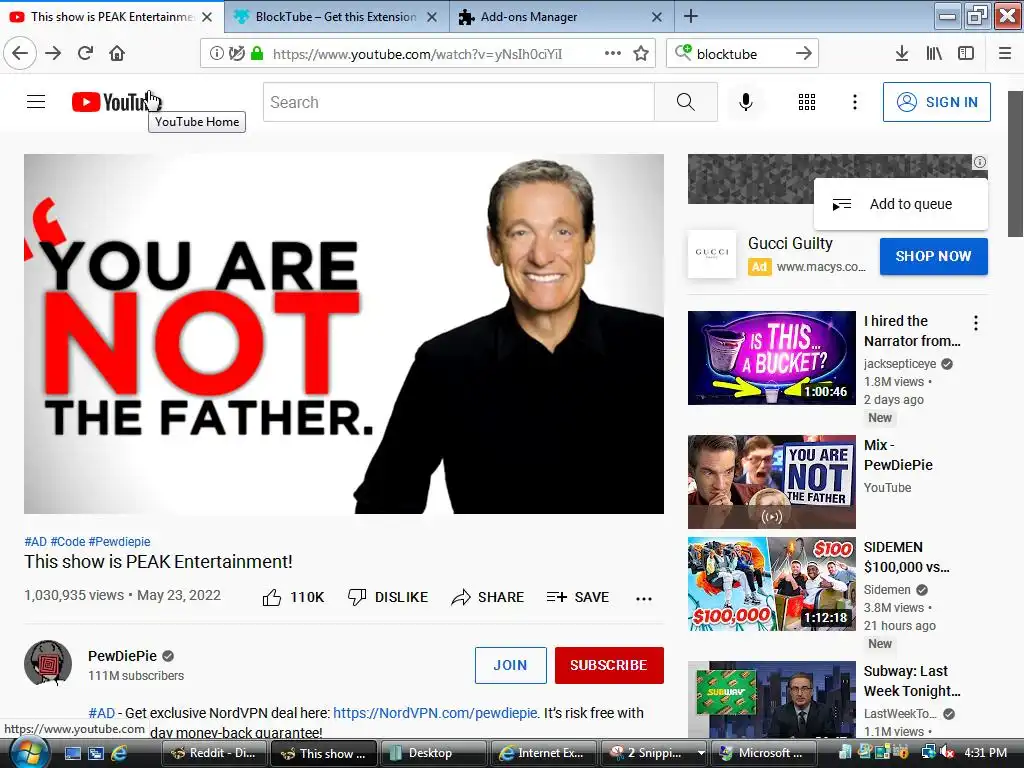
Task: Click the 4:31 PM taskbar clock
Action: [x=985, y=753]
